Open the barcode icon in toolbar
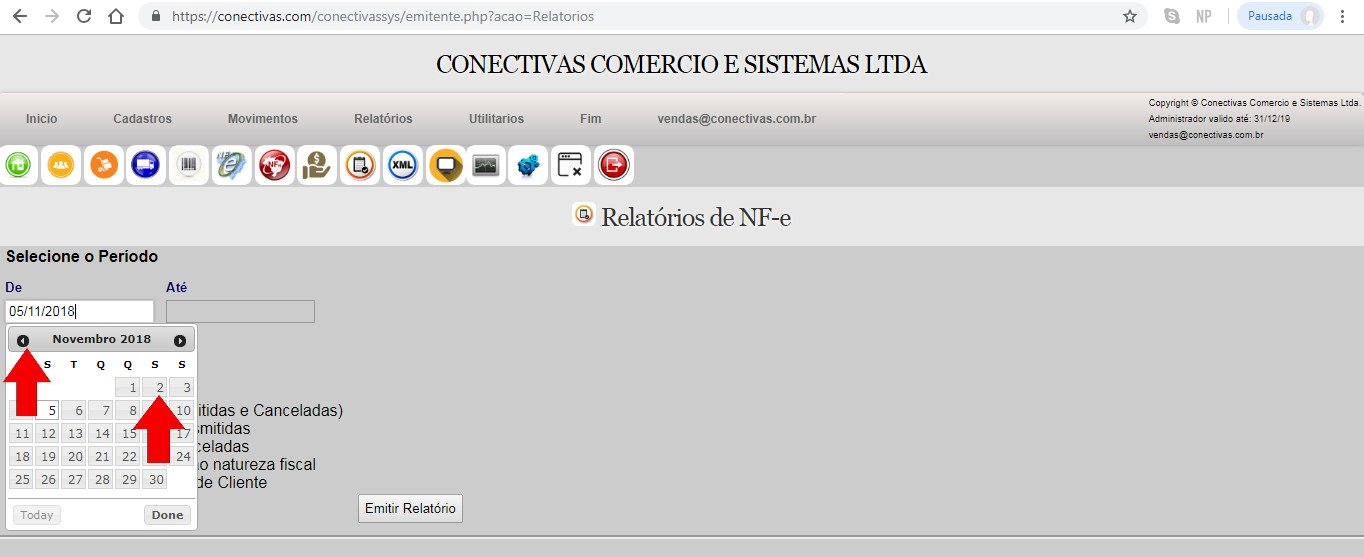Screen dimensions: 1364x557 [x=189, y=165]
